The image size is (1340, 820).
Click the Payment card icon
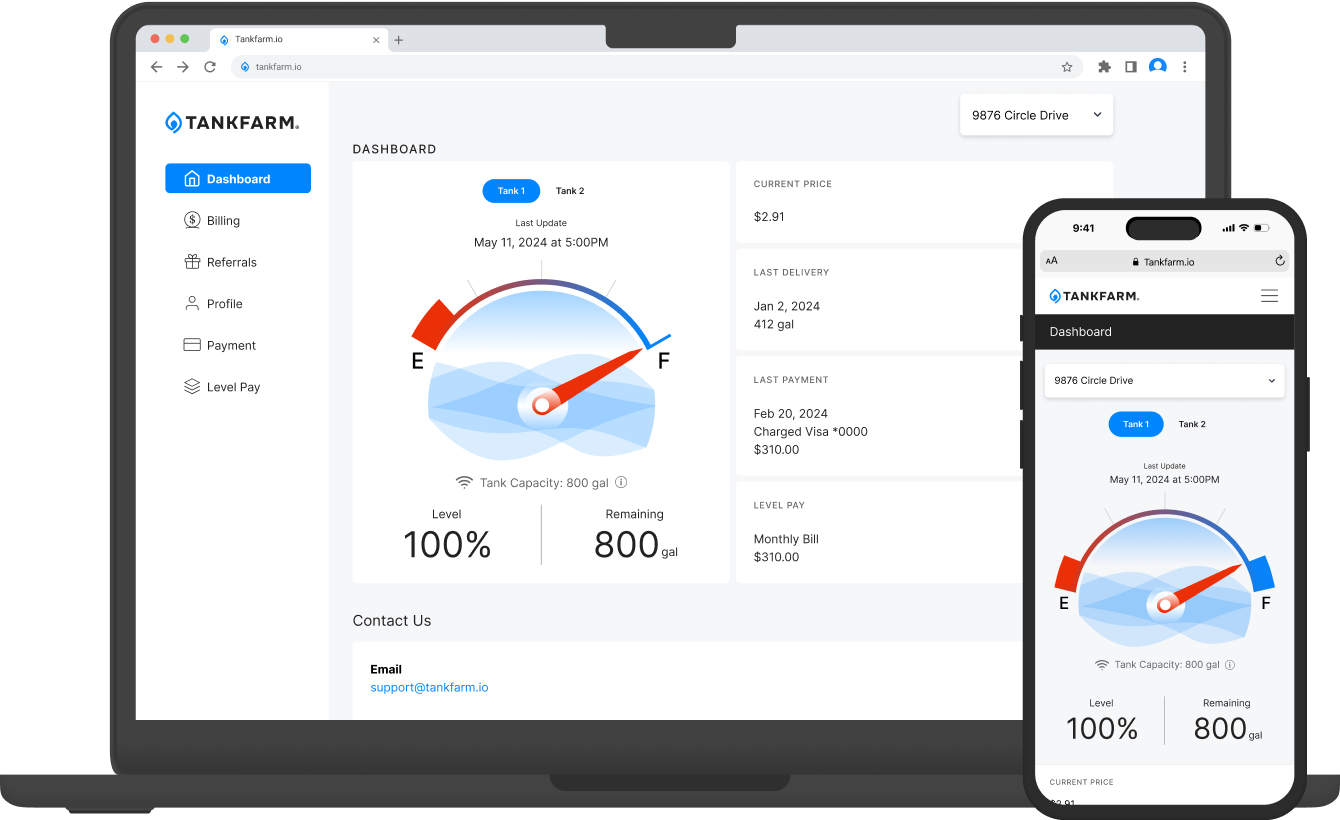click(192, 345)
